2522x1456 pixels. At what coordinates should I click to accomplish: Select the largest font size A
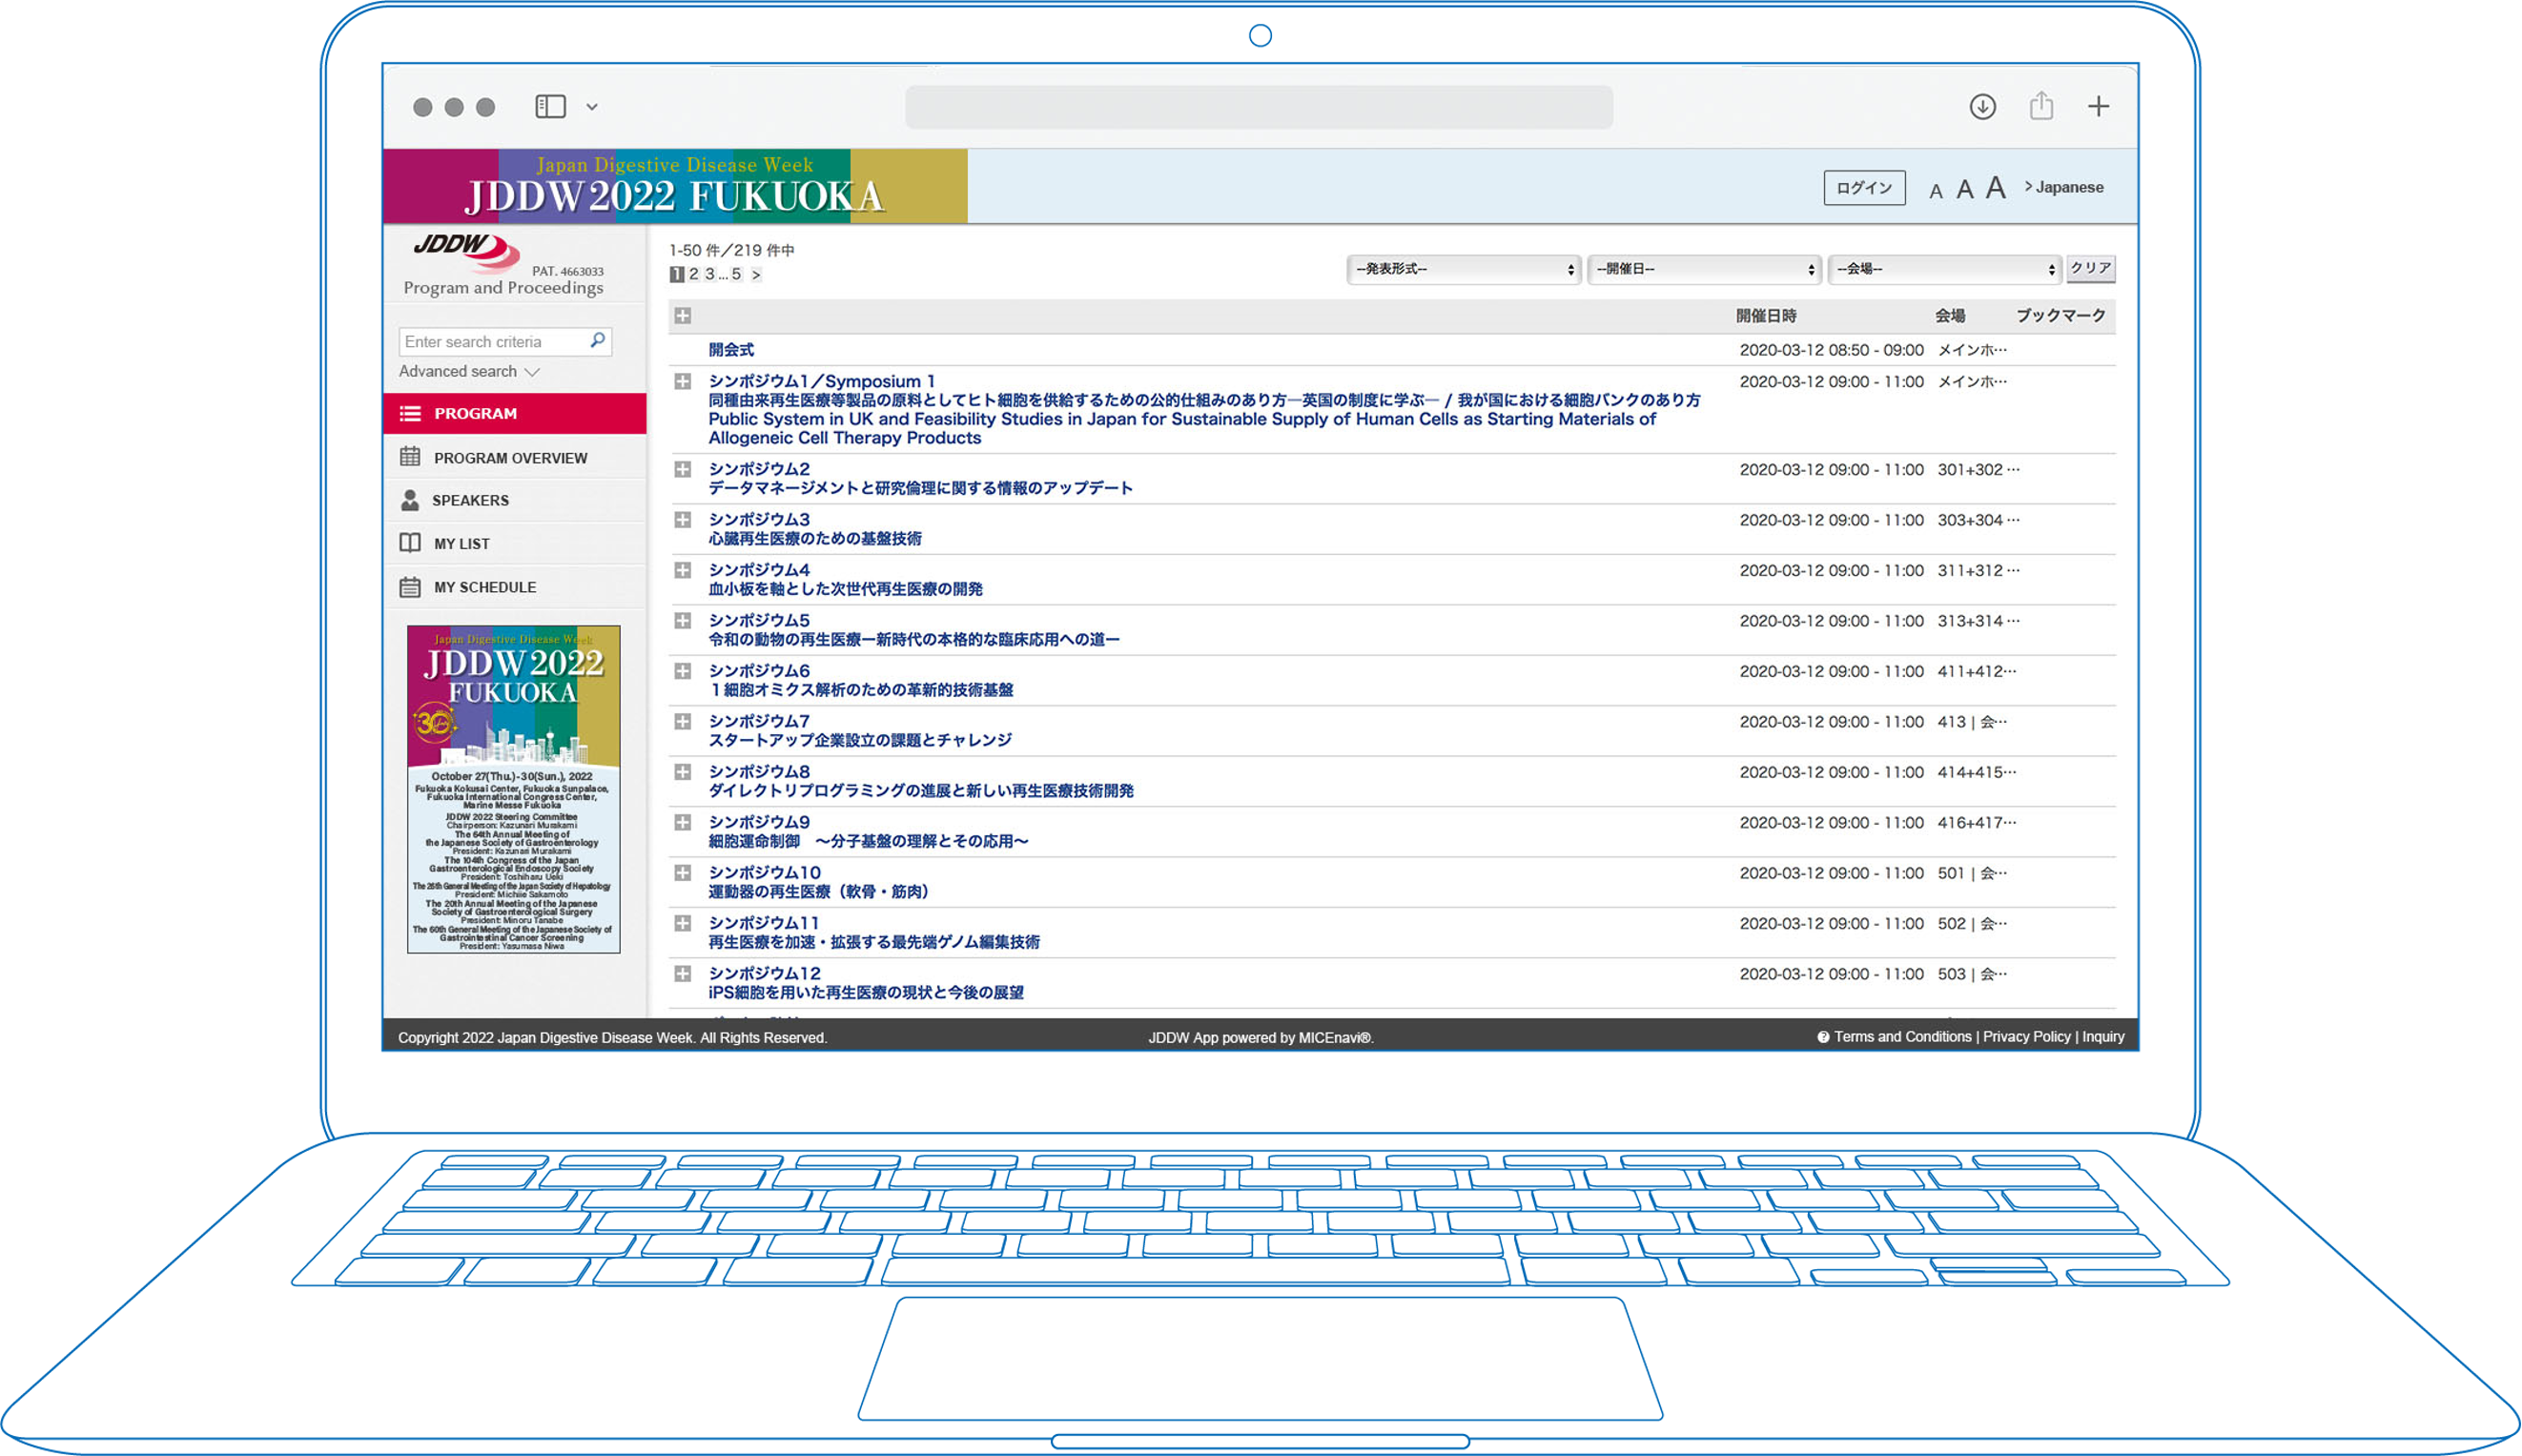1995,187
